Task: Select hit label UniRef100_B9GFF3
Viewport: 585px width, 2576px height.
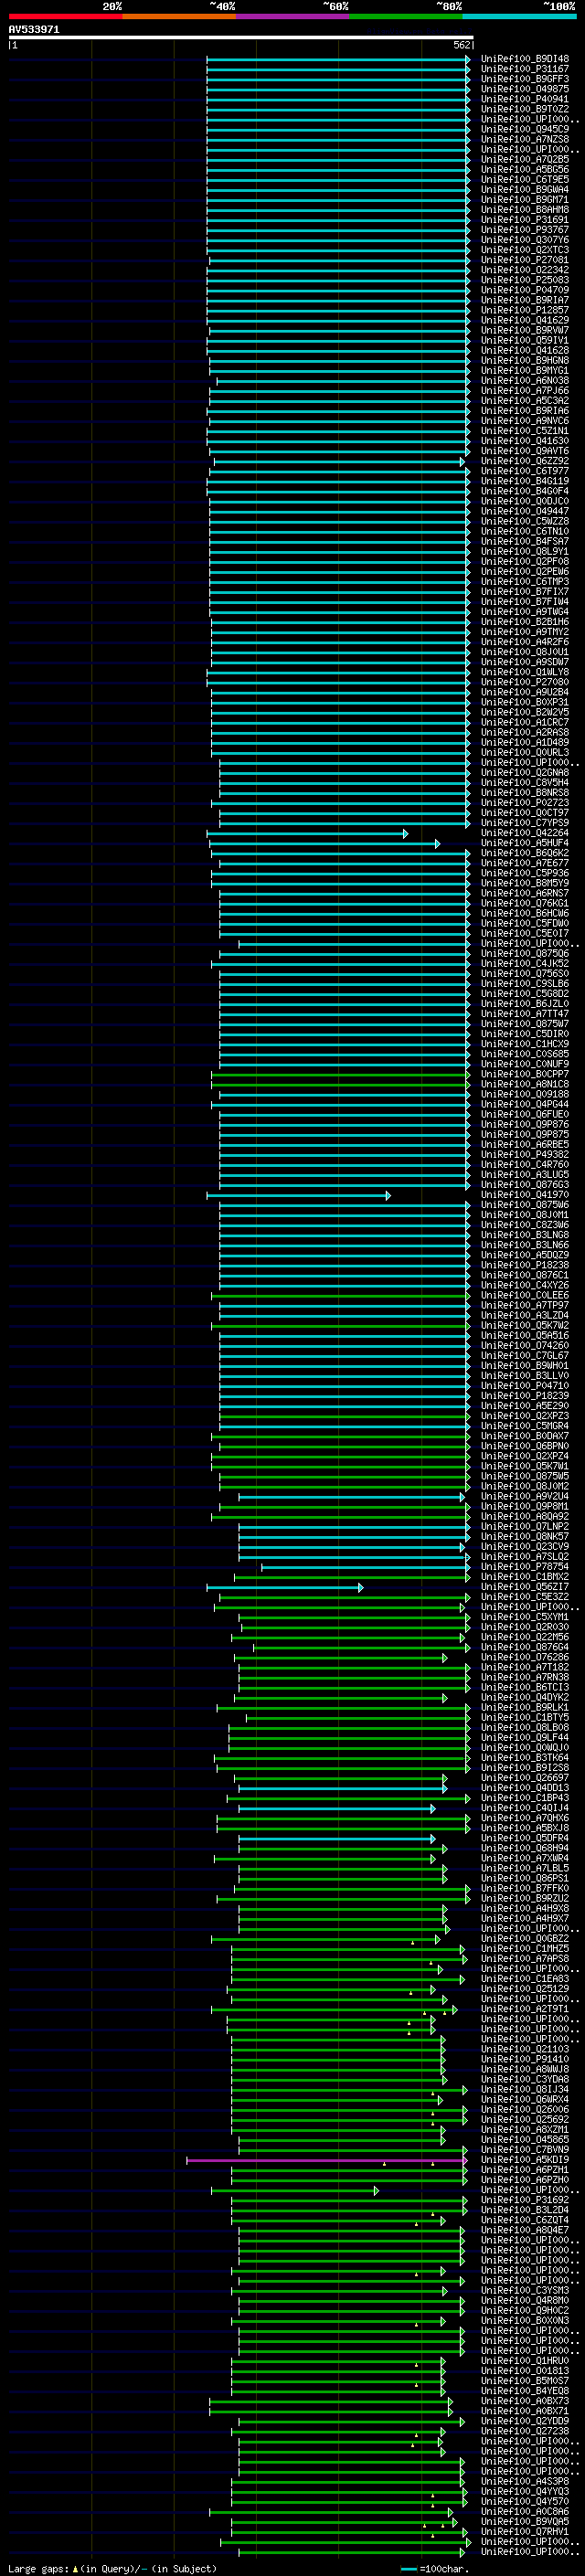Action: 525,79
